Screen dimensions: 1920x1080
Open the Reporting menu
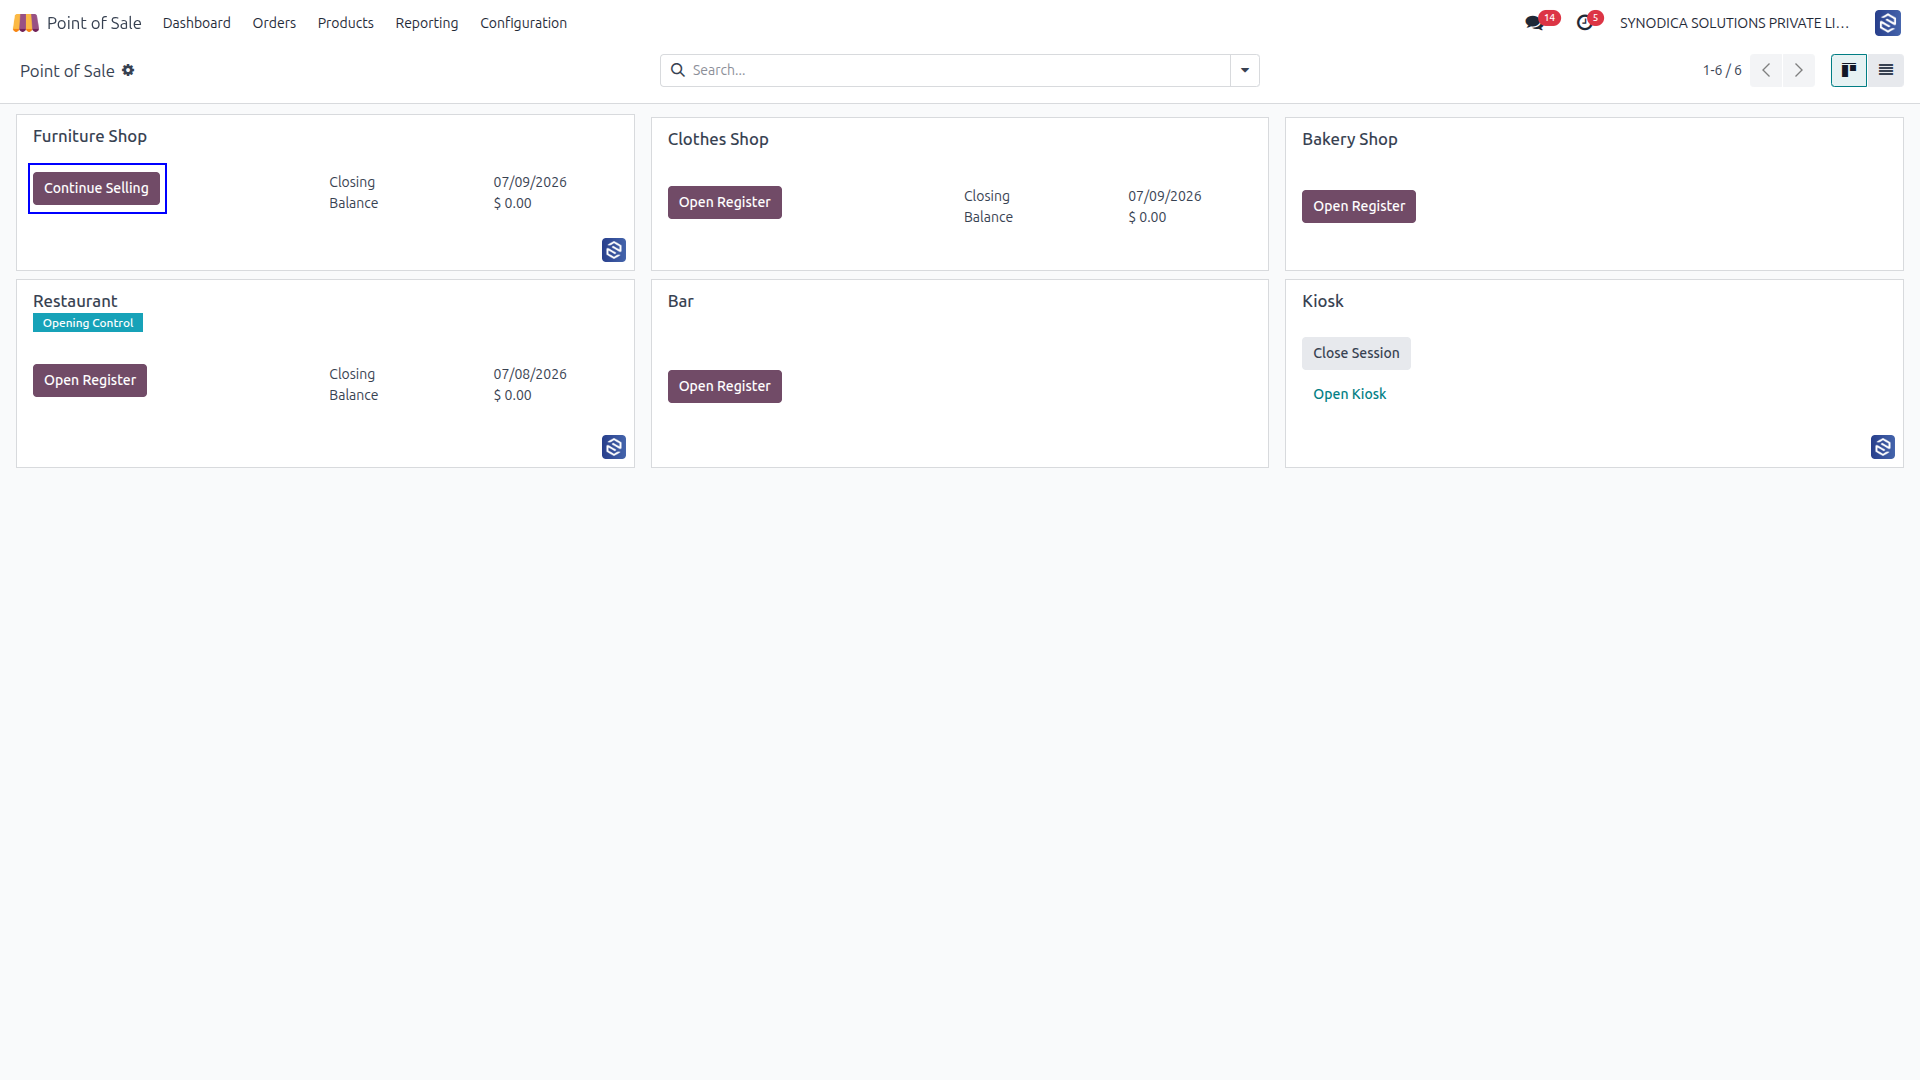pos(426,23)
